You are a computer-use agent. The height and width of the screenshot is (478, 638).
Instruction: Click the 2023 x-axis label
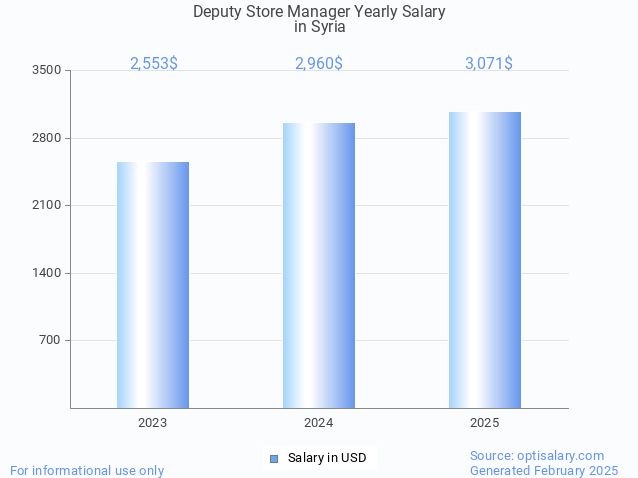(x=153, y=423)
